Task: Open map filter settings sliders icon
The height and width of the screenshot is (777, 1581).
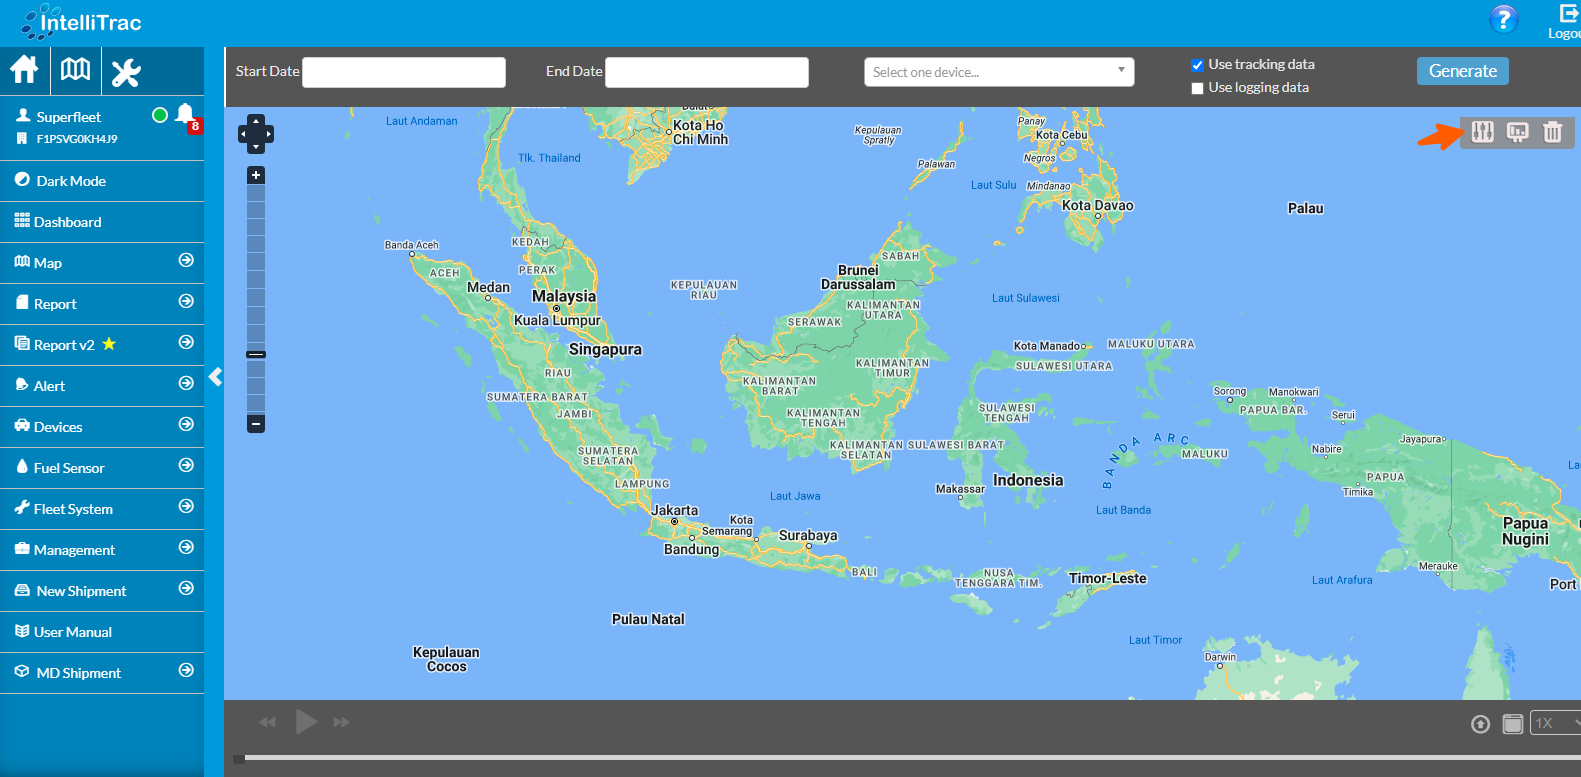Action: [1482, 132]
